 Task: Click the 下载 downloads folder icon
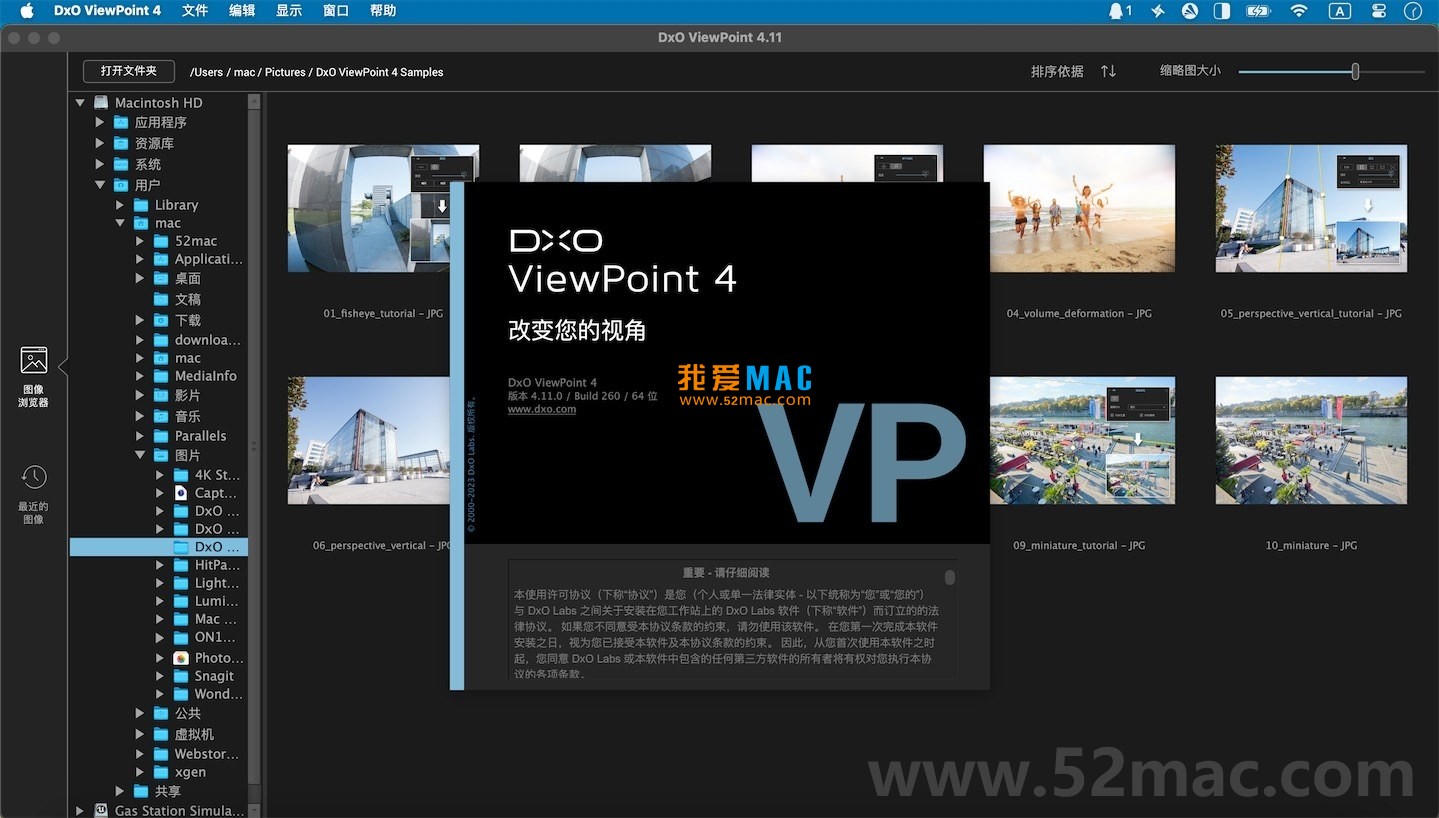coord(161,320)
